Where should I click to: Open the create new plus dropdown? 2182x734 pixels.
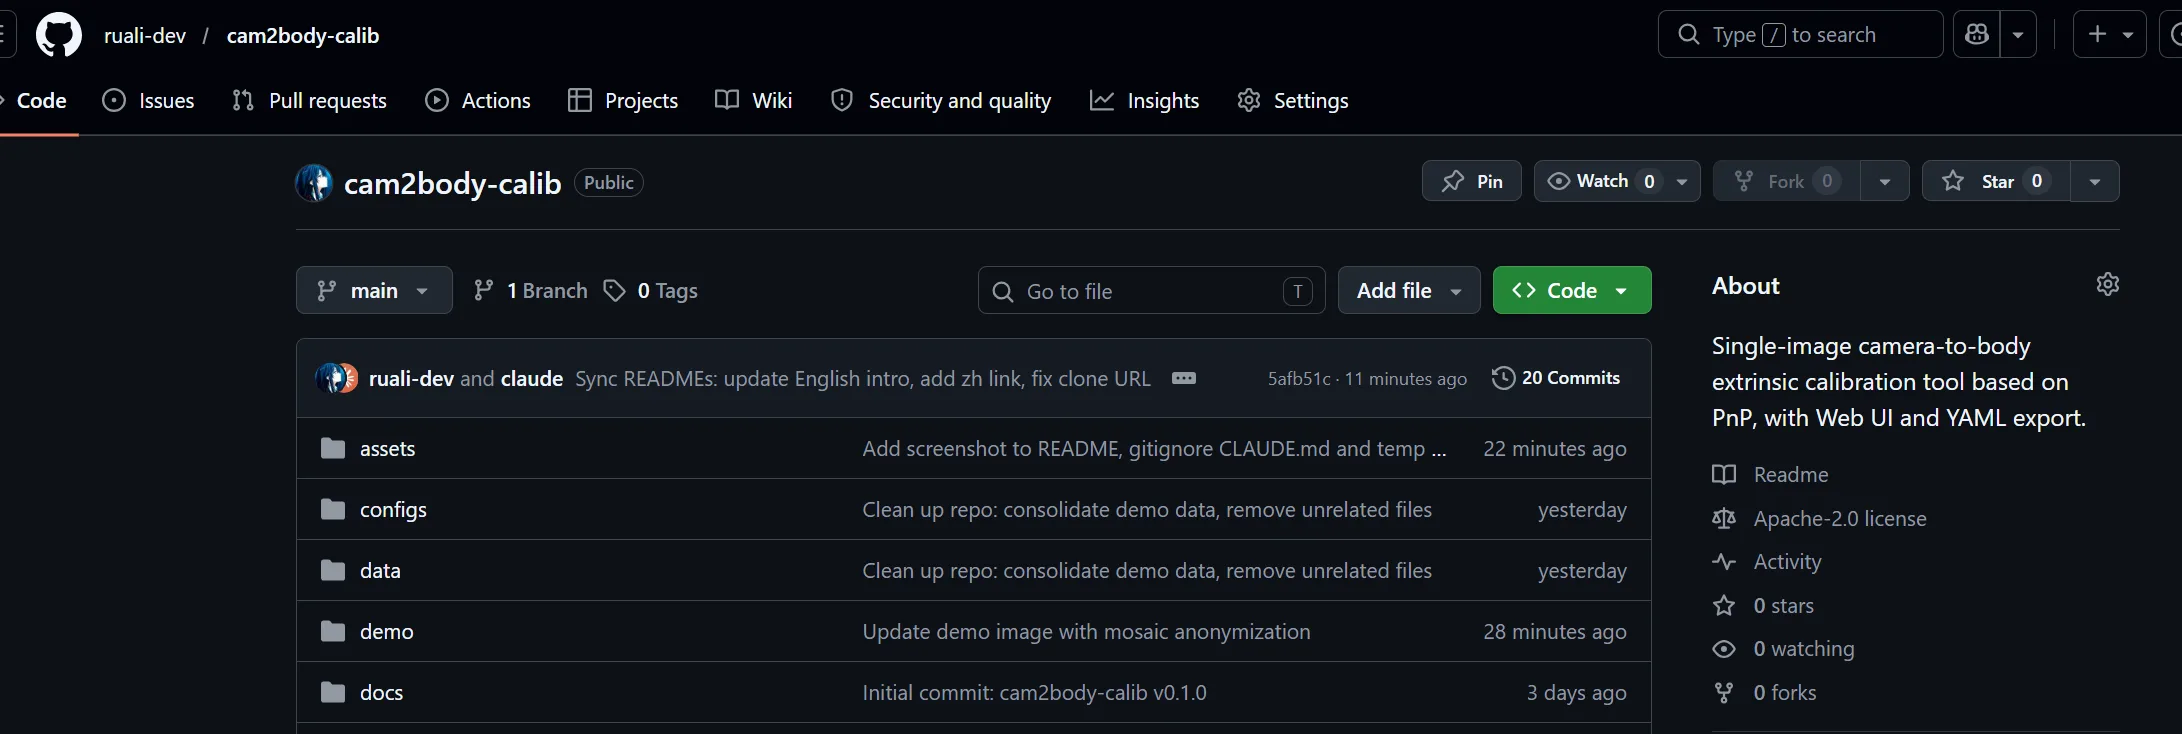click(x=2110, y=35)
